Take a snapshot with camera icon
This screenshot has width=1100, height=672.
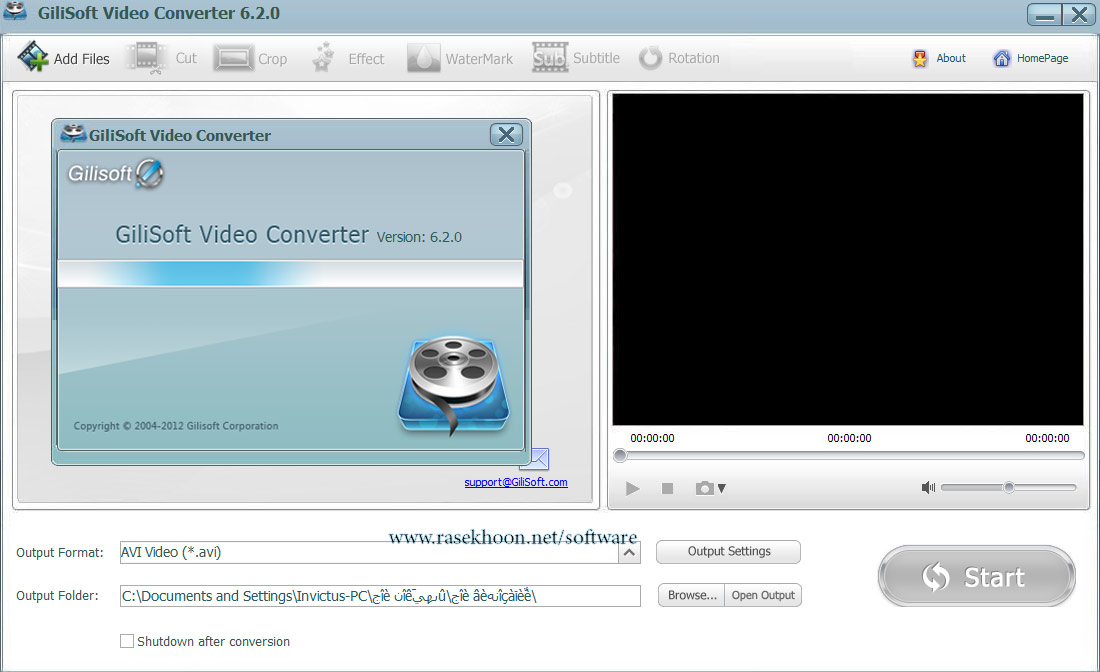(704, 488)
